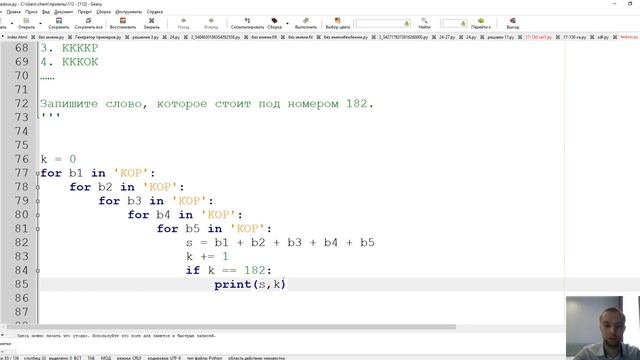The height and width of the screenshot is (360, 640).
Task: Switch to Генератор примеров.py tab
Action: [98, 37]
